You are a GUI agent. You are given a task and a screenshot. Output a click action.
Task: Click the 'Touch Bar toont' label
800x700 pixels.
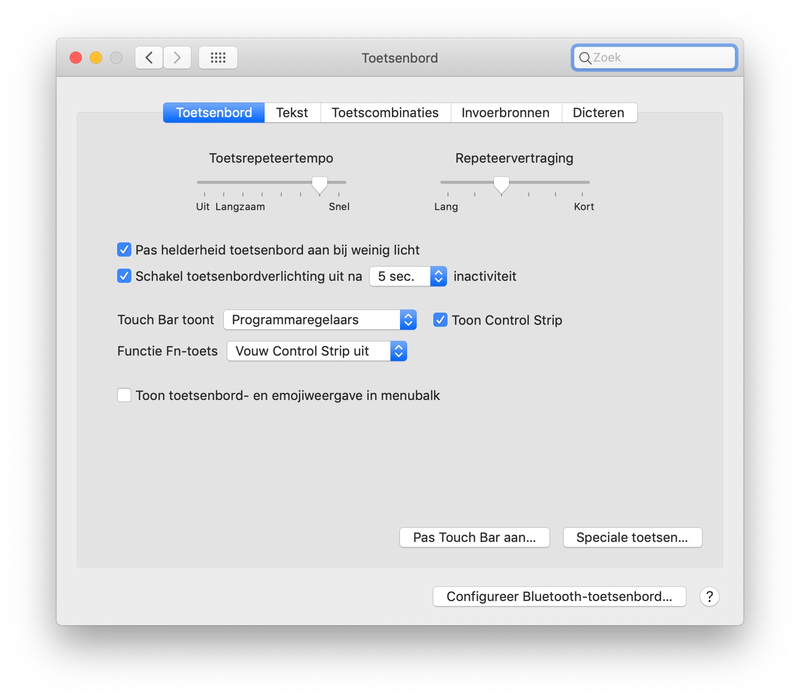(166, 320)
